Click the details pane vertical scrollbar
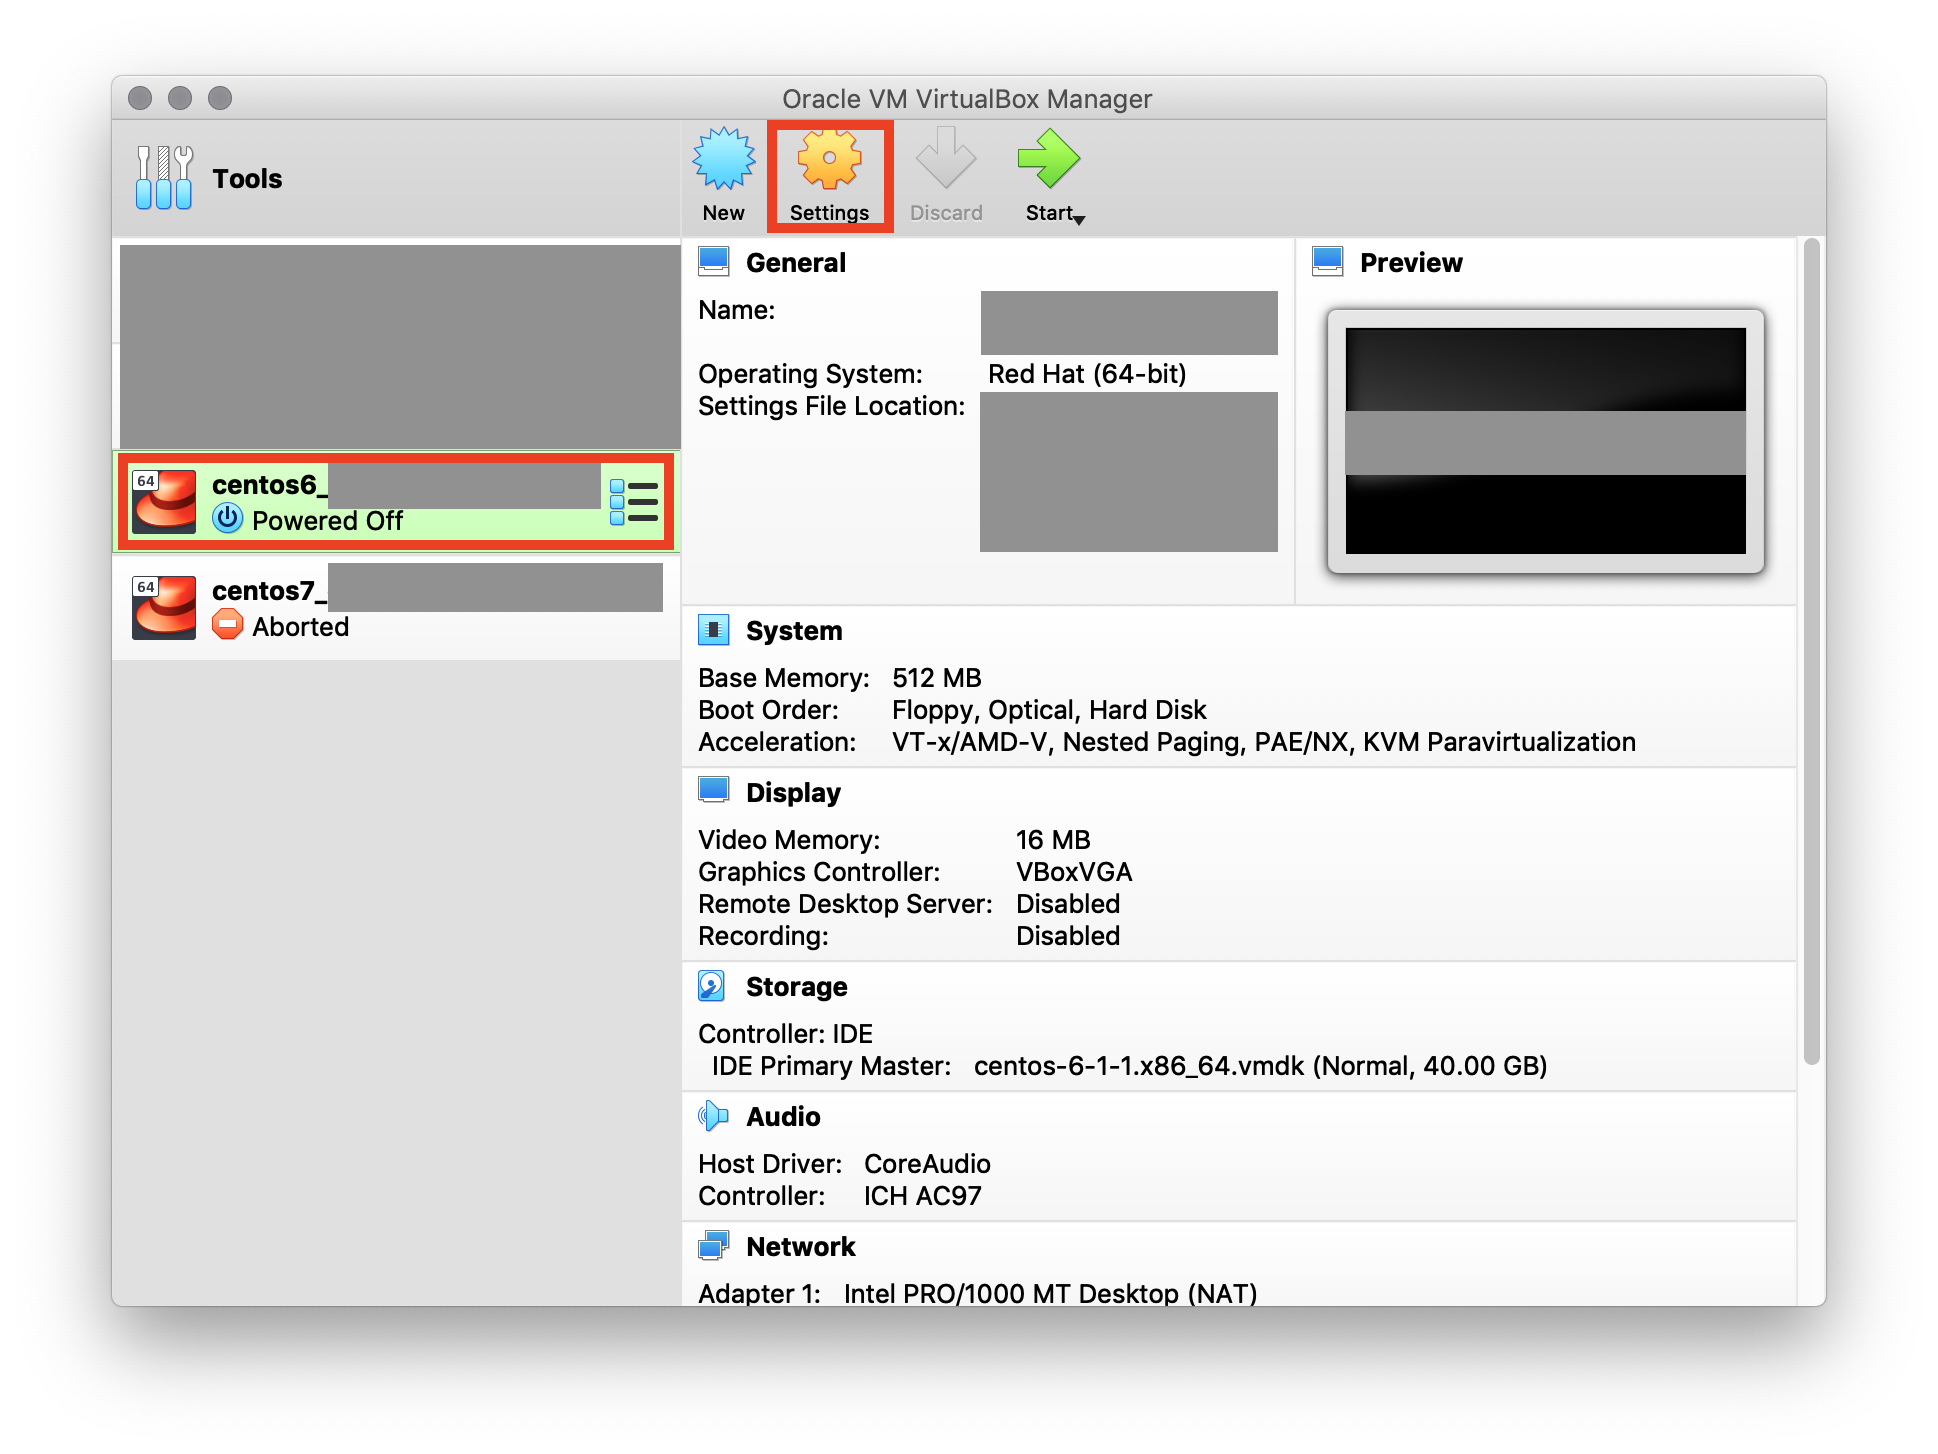1938x1454 pixels. click(1811, 652)
